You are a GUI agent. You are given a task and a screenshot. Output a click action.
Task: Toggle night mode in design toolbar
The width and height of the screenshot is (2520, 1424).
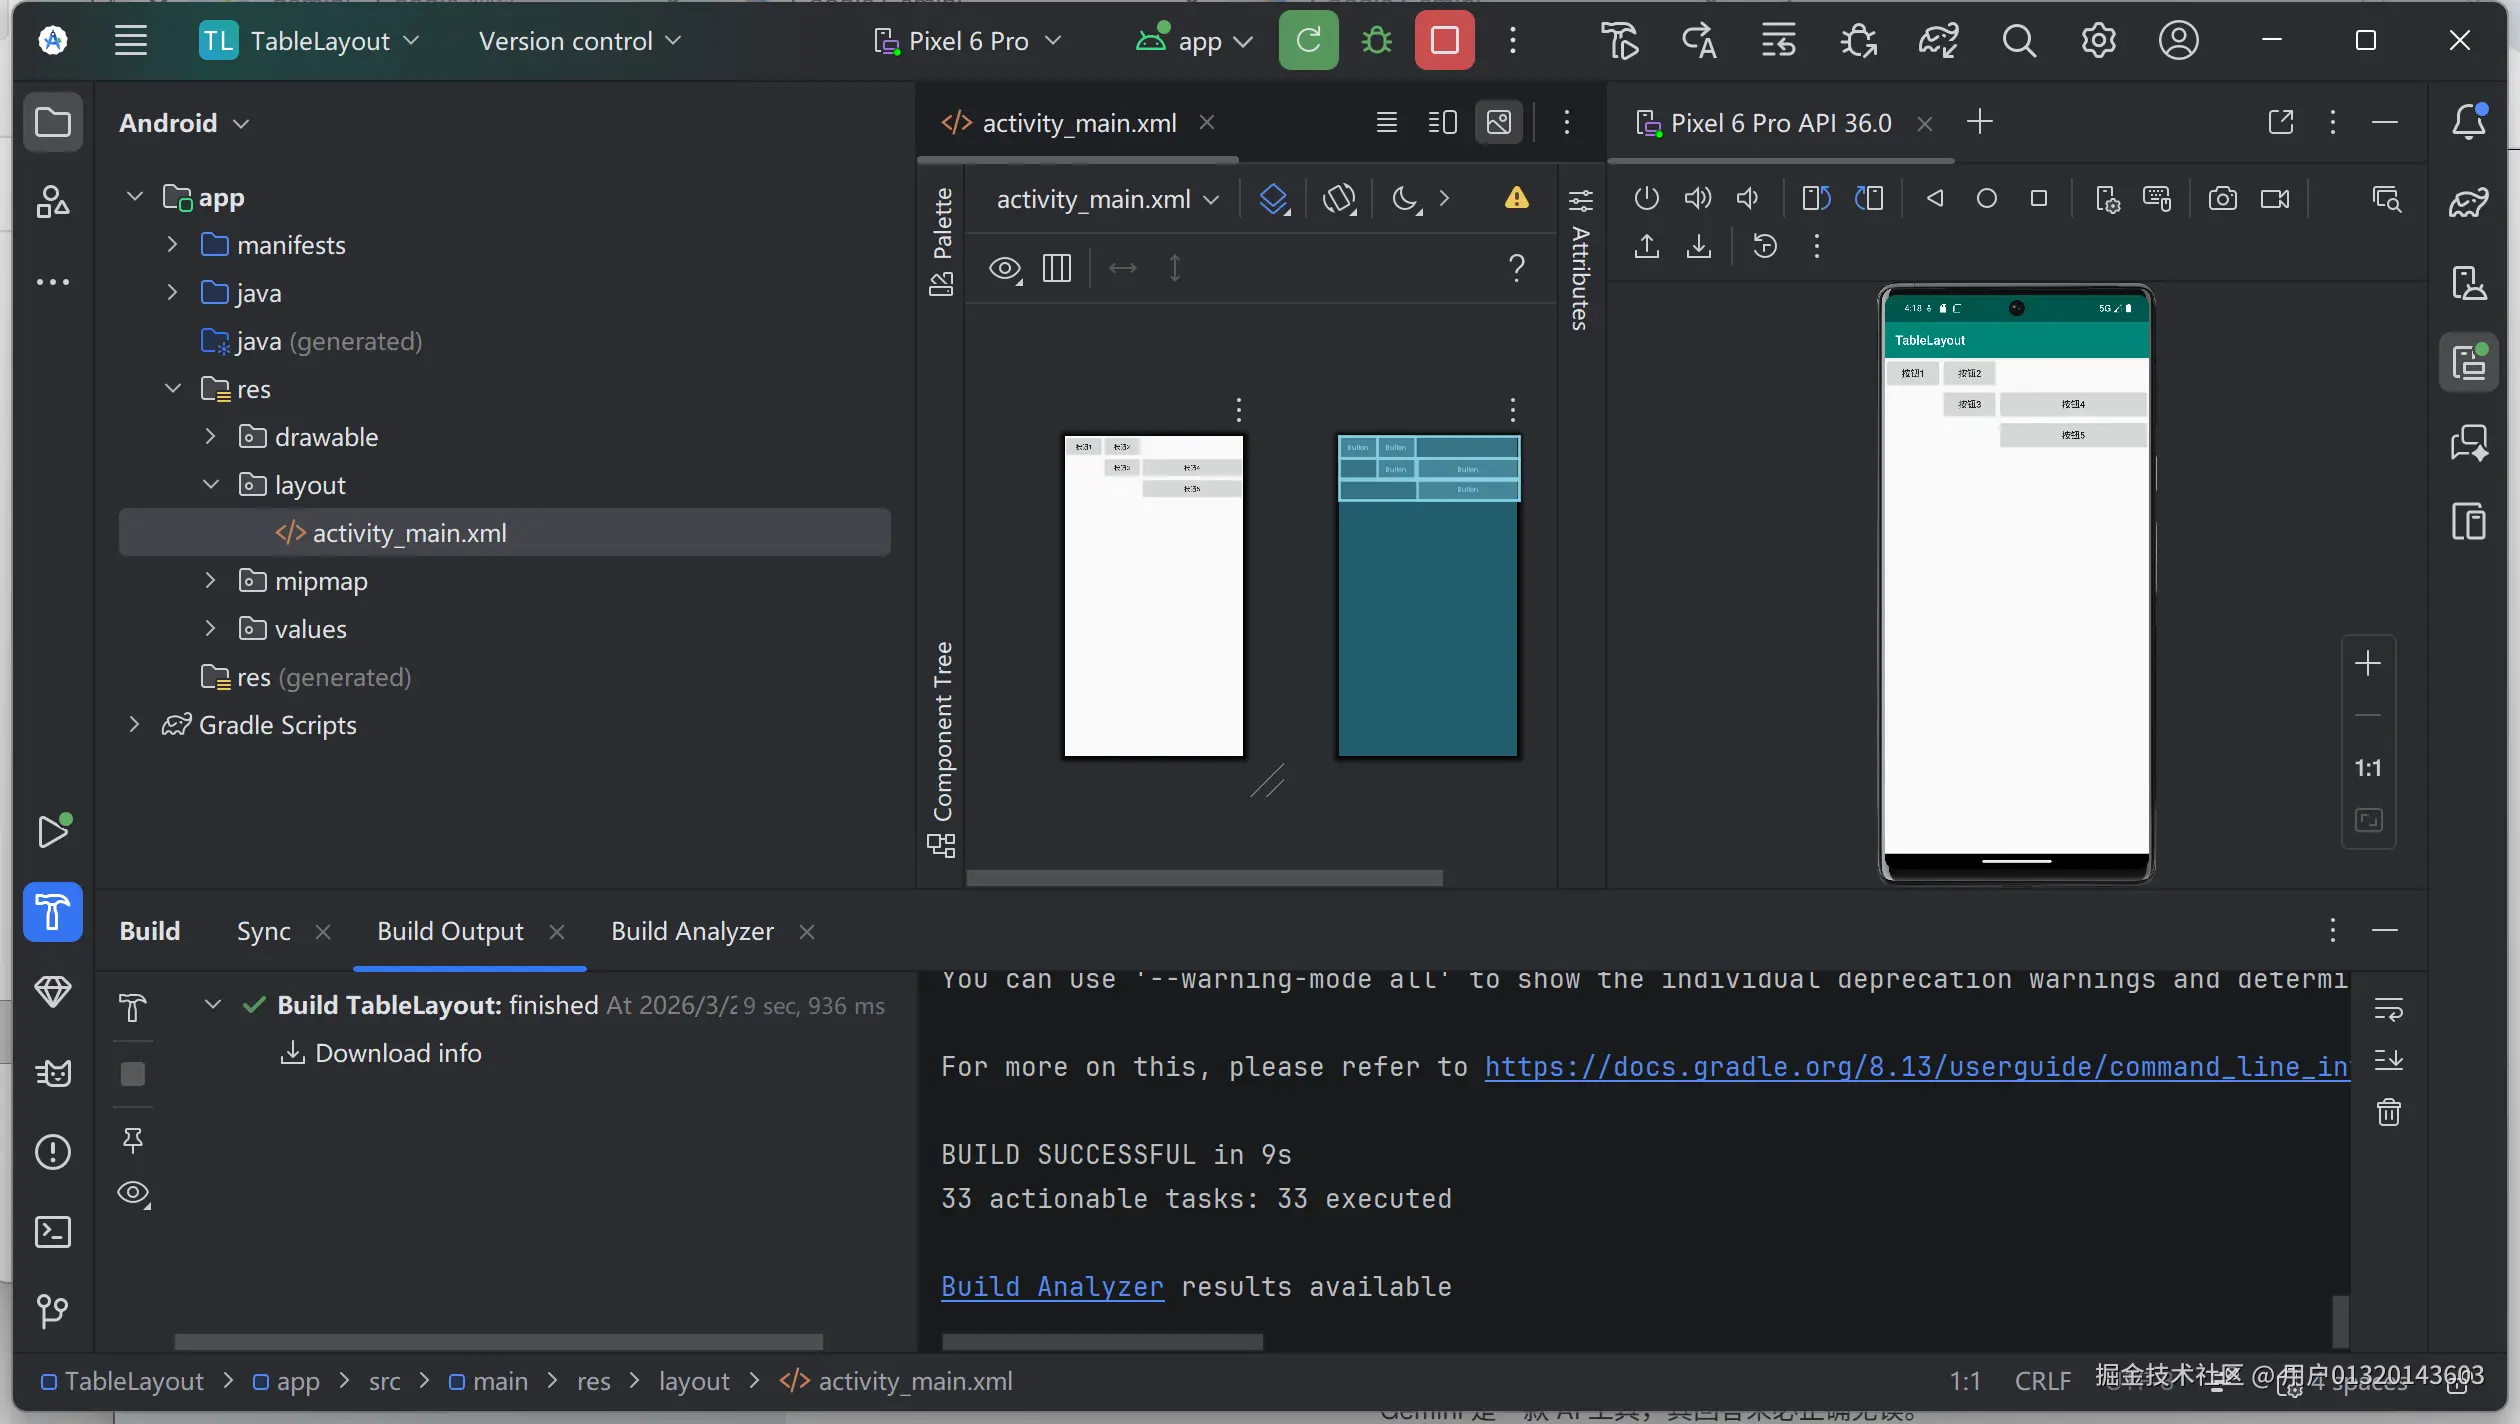[1405, 198]
